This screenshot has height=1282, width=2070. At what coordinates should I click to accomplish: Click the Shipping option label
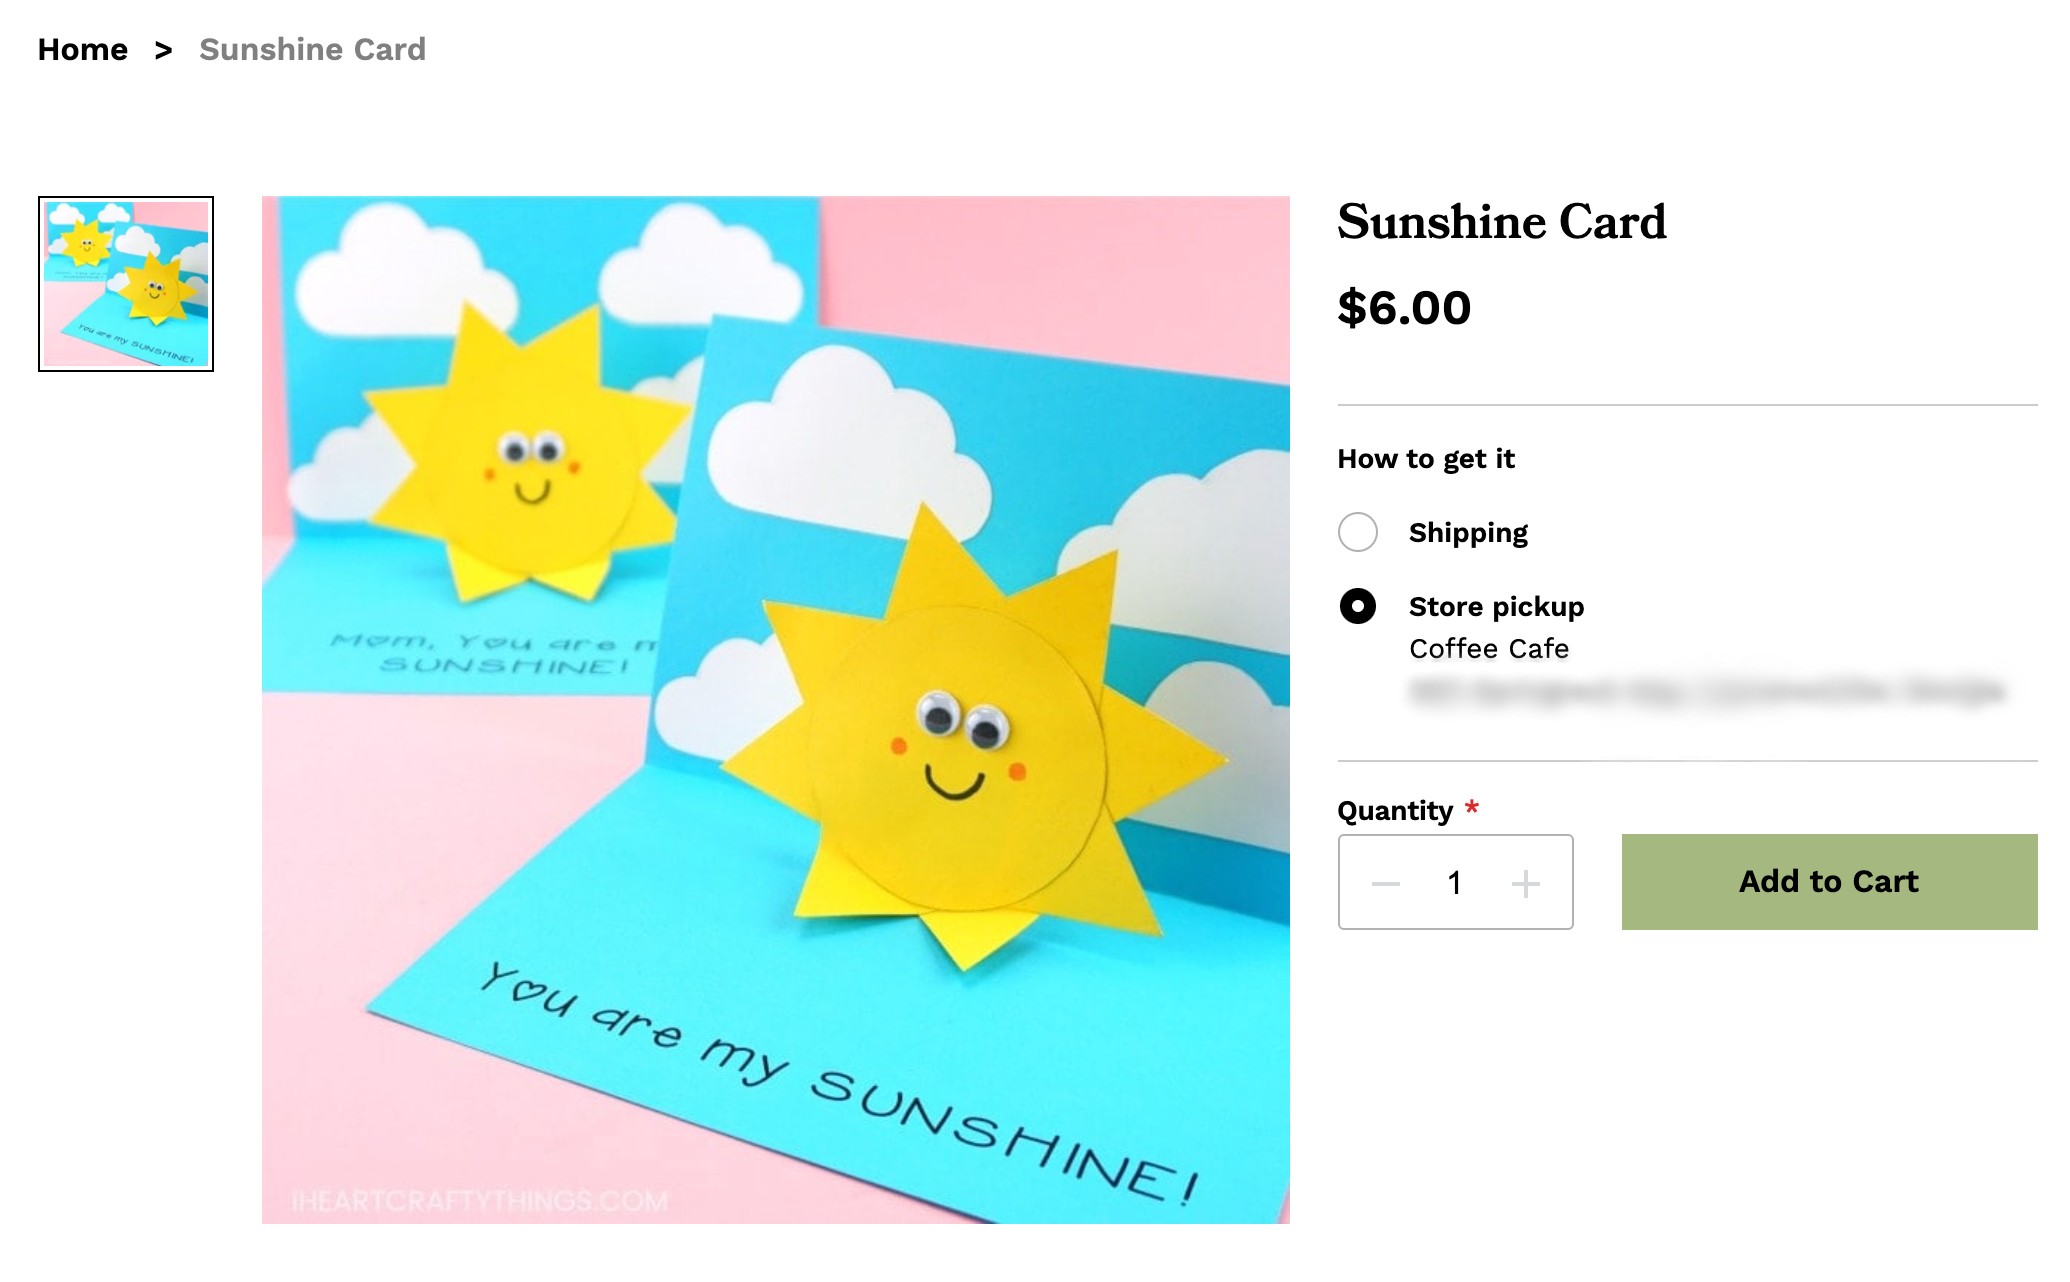1467,533
